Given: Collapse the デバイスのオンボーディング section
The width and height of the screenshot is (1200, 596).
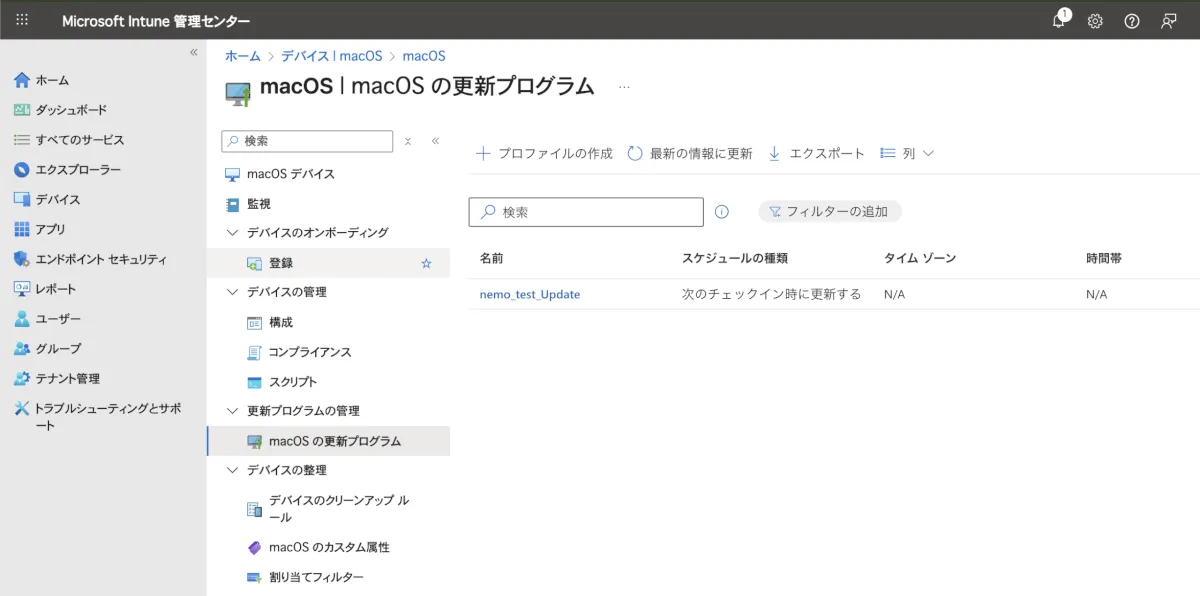Looking at the screenshot, I should tap(233, 233).
